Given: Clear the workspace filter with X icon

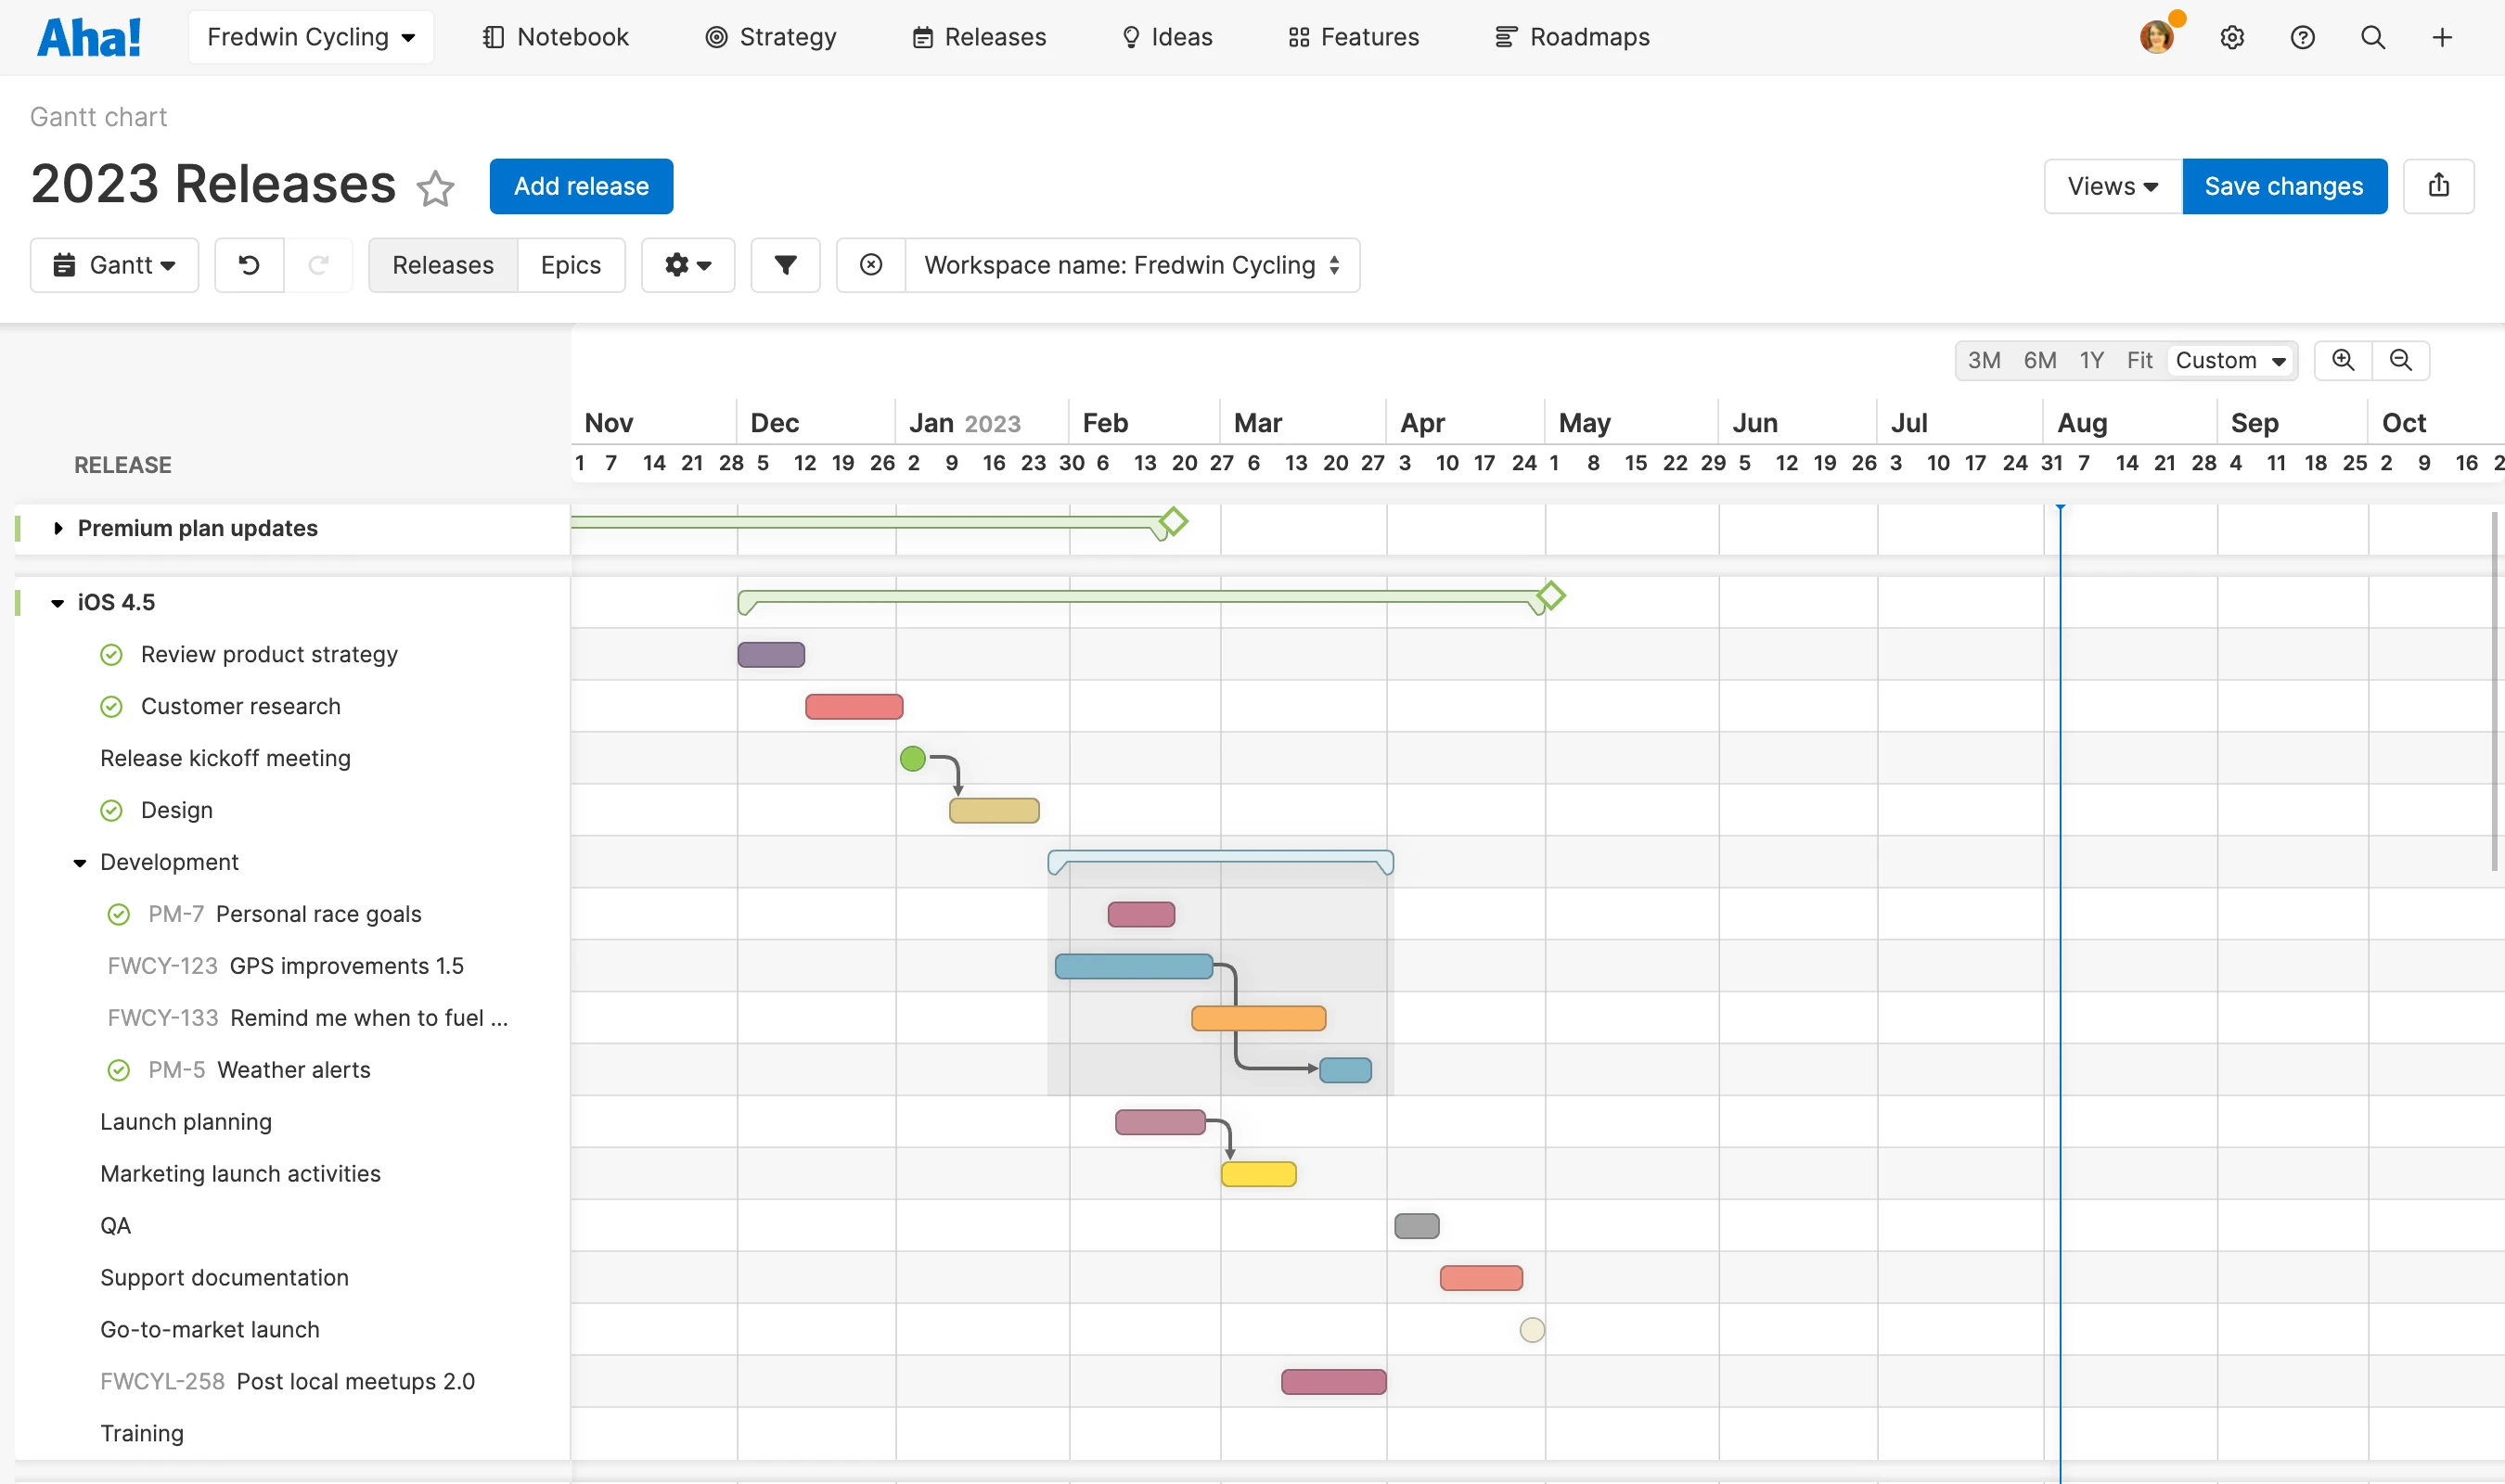Looking at the screenshot, I should (871, 265).
